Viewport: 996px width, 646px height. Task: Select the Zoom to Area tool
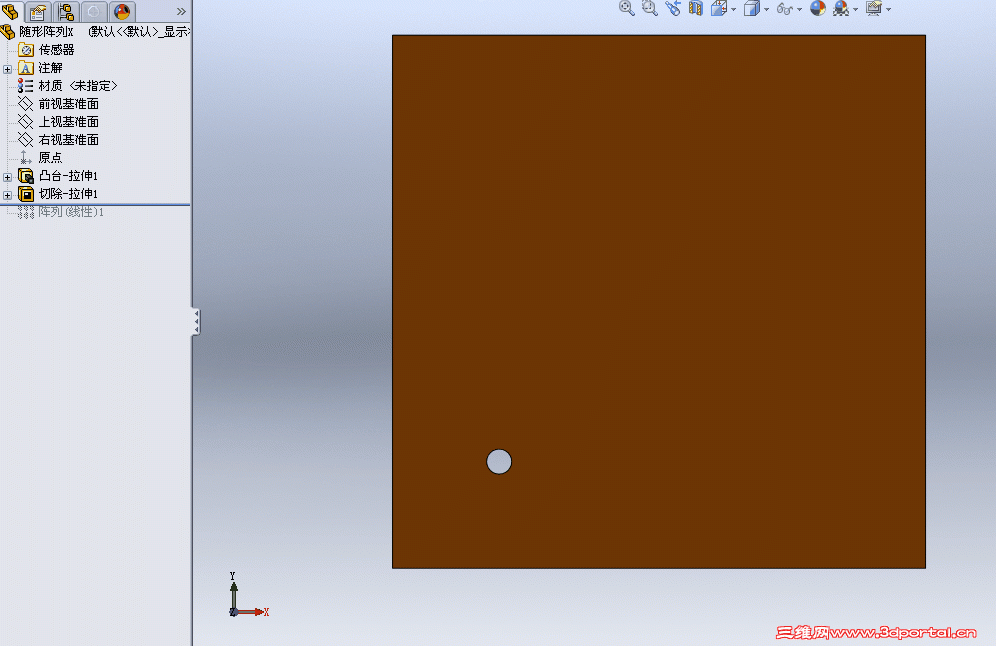coord(649,8)
